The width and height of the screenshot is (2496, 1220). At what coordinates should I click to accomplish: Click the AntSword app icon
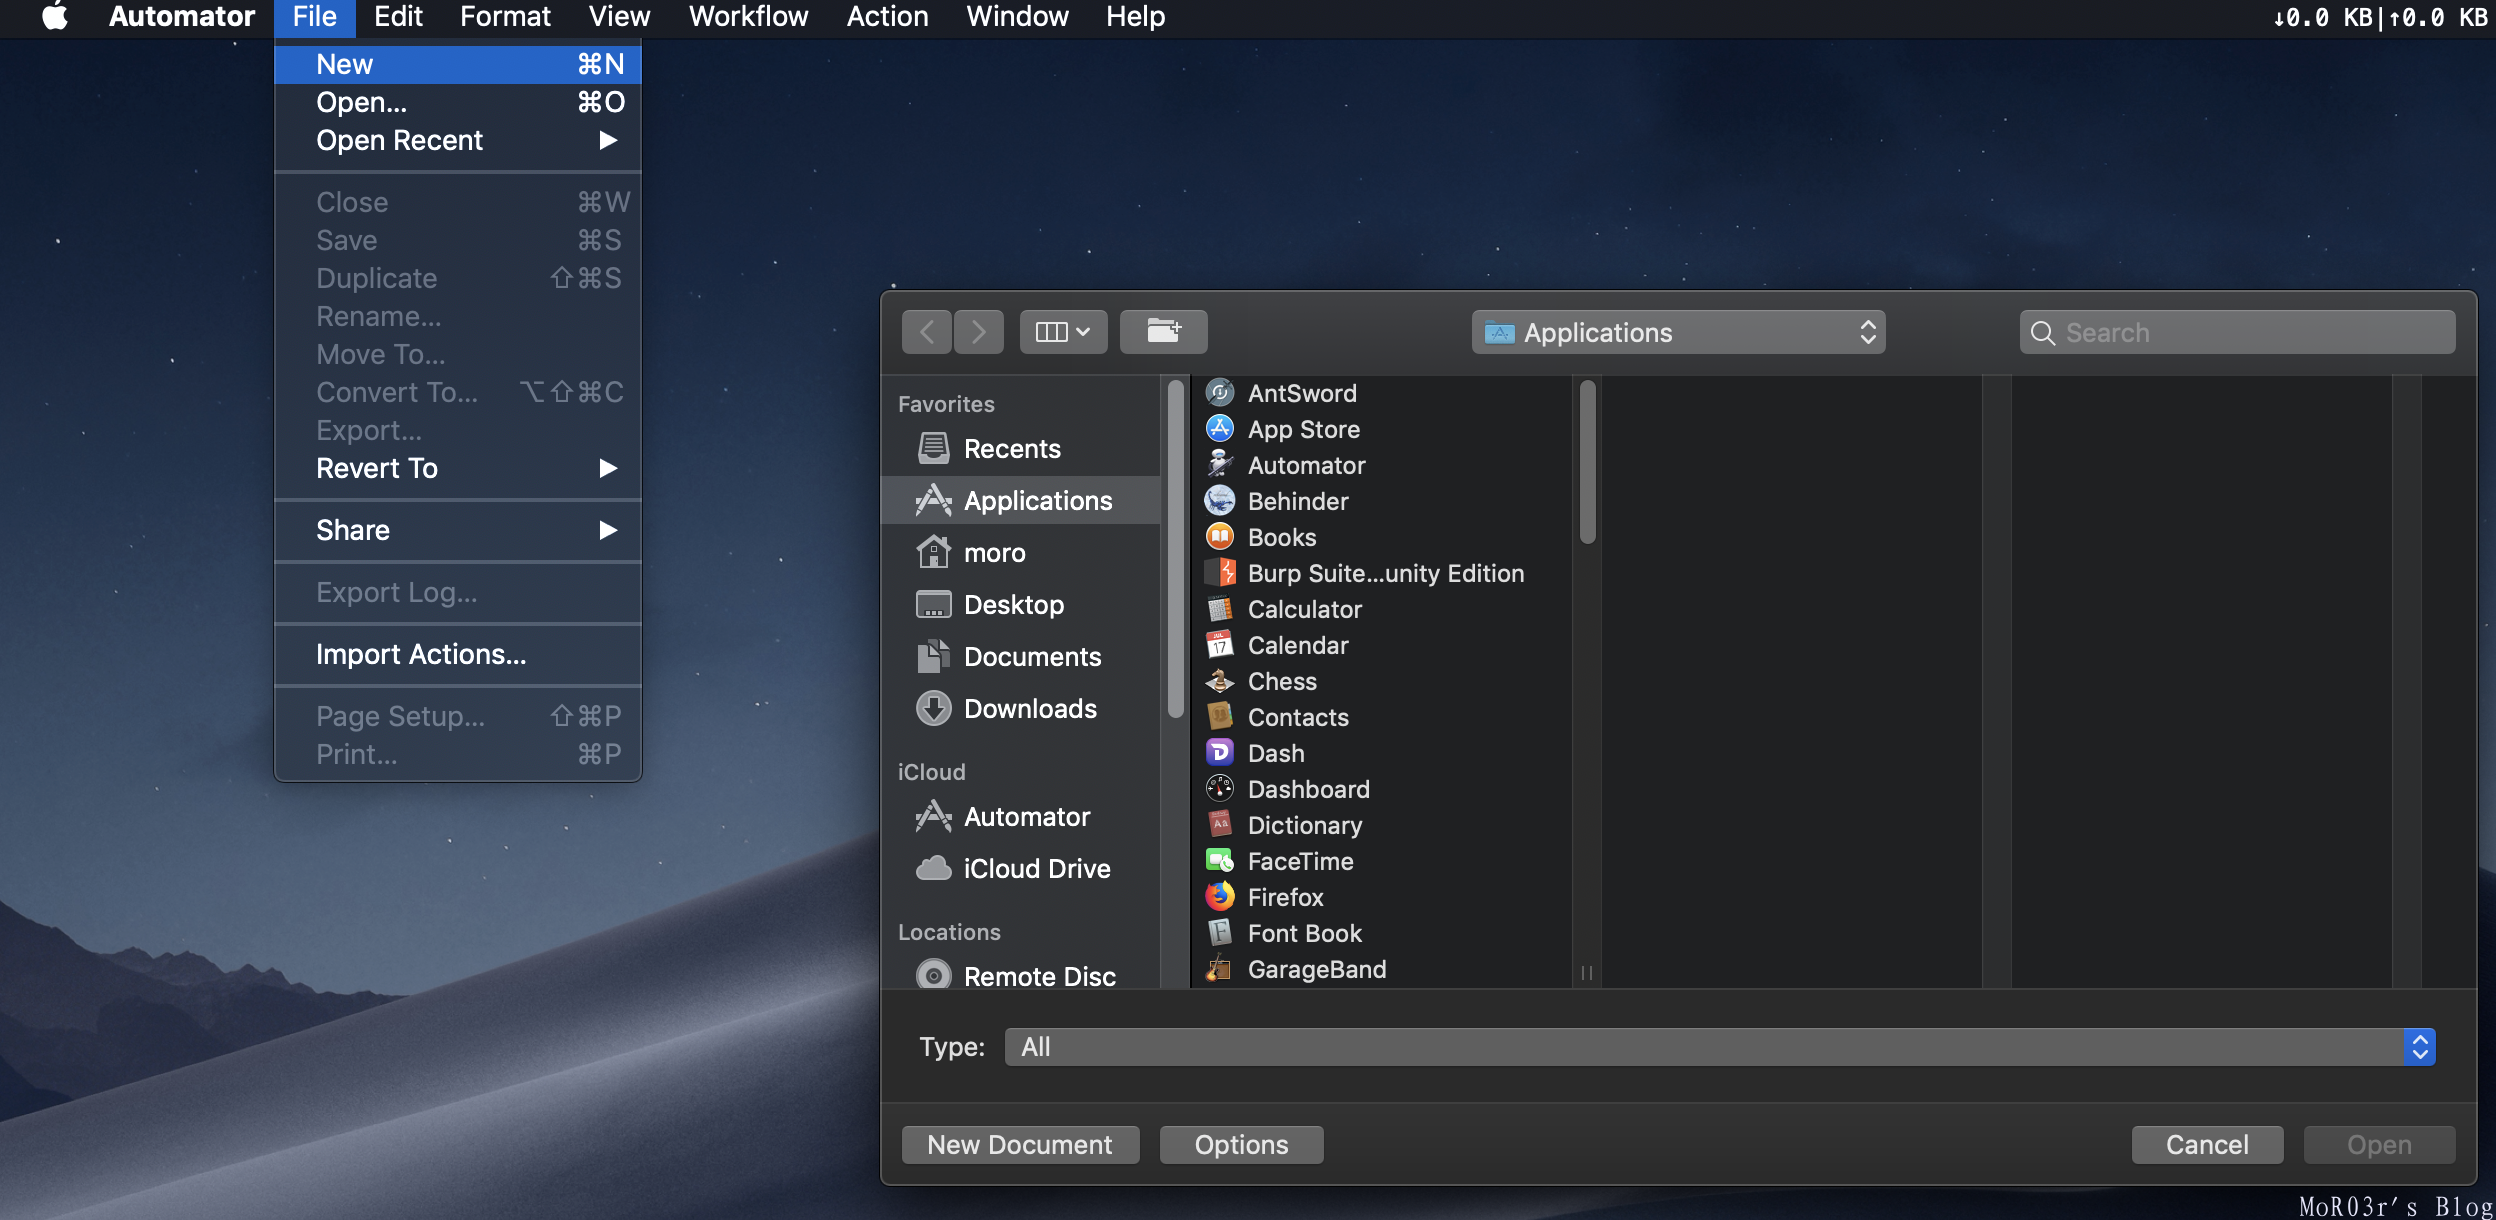point(1219,393)
